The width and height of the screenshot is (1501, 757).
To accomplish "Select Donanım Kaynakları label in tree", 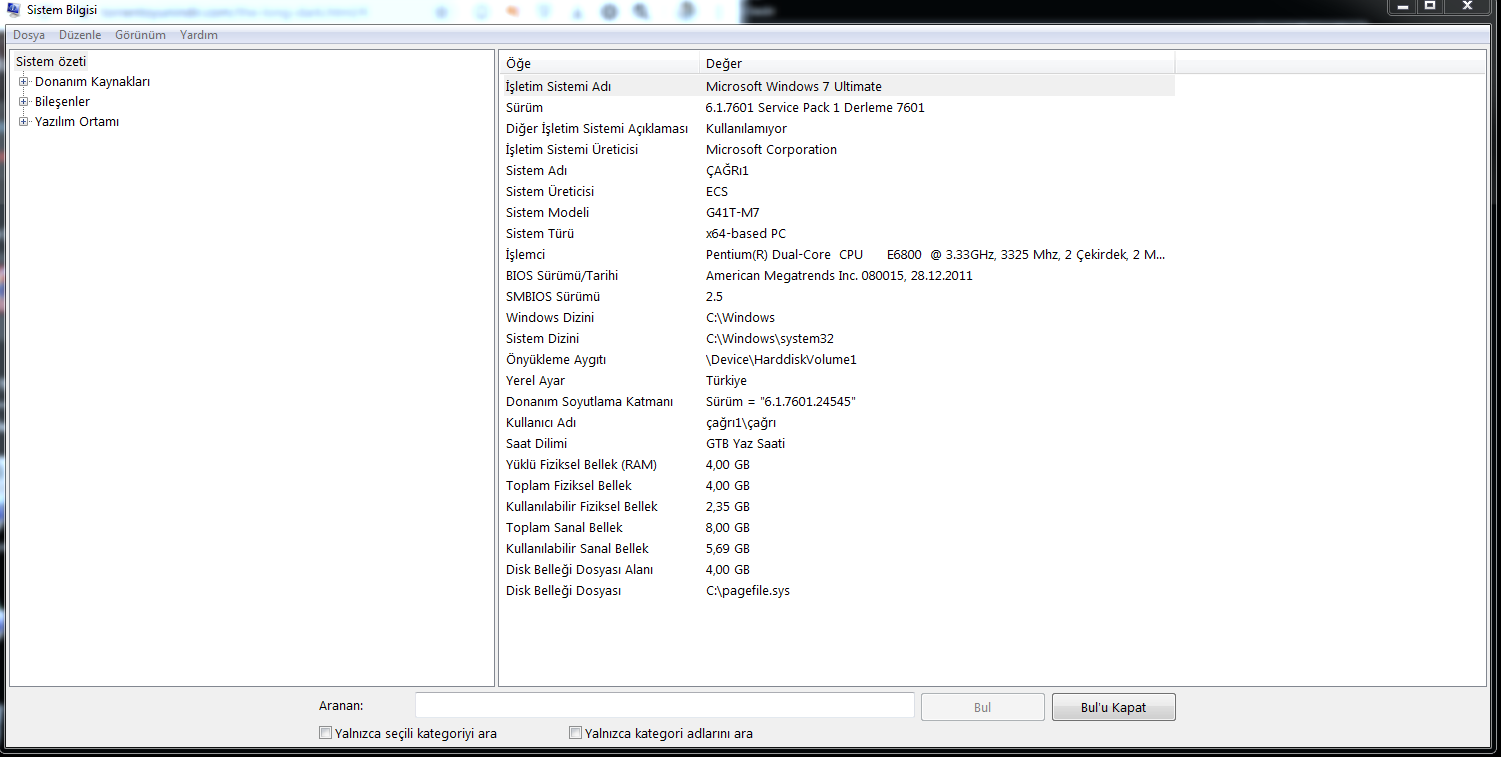I will 93,82.
